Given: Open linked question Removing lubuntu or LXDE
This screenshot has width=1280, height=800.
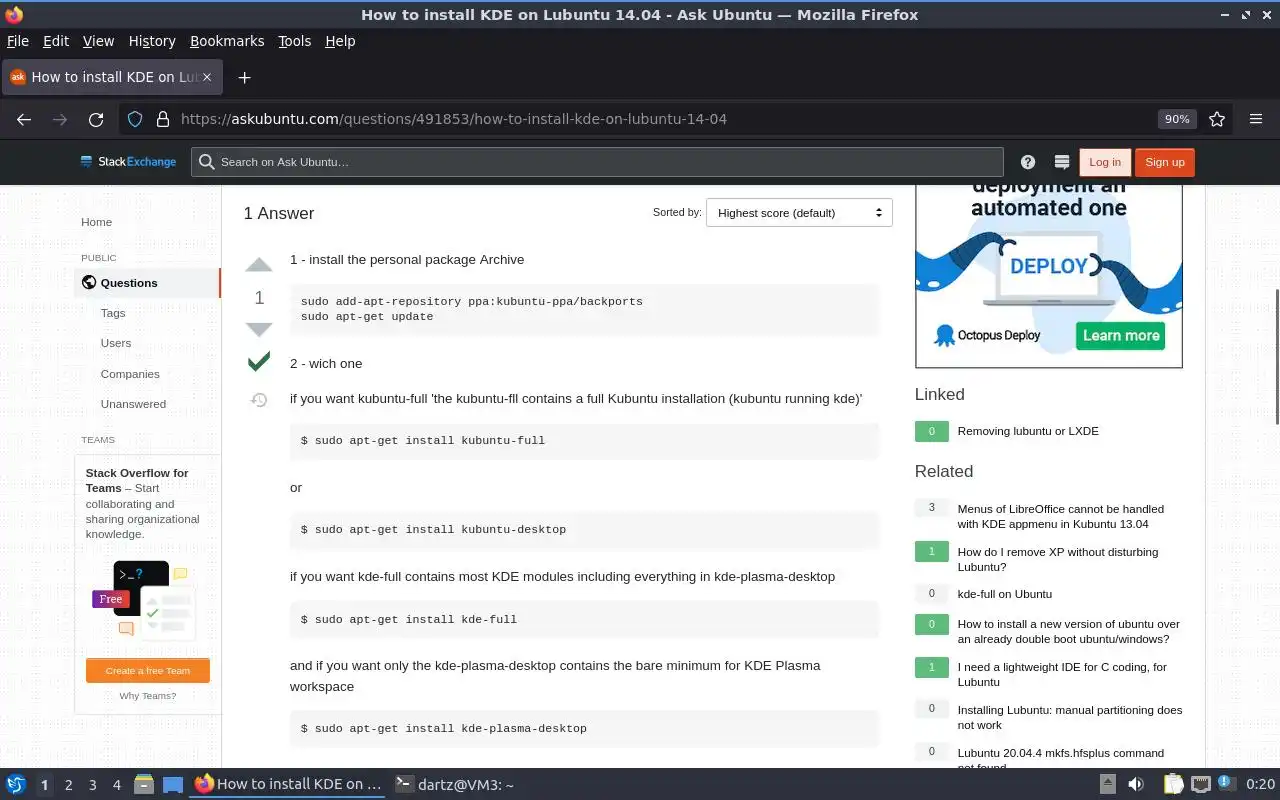Looking at the screenshot, I should [x=1028, y=431].
